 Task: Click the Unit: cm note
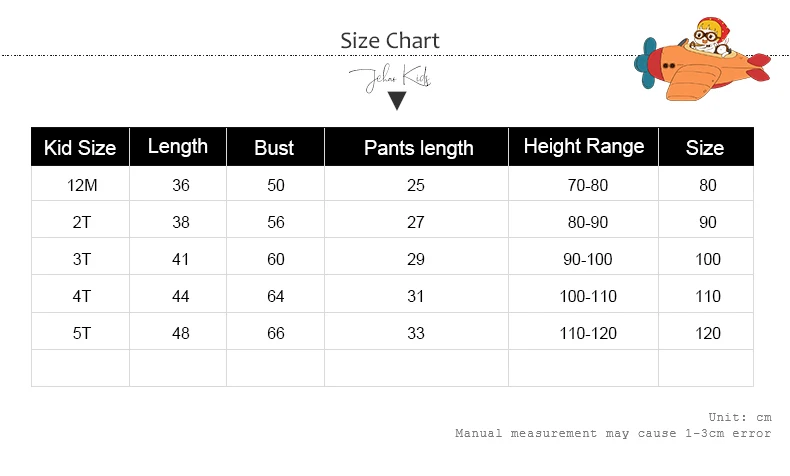[x=739, y=417]
